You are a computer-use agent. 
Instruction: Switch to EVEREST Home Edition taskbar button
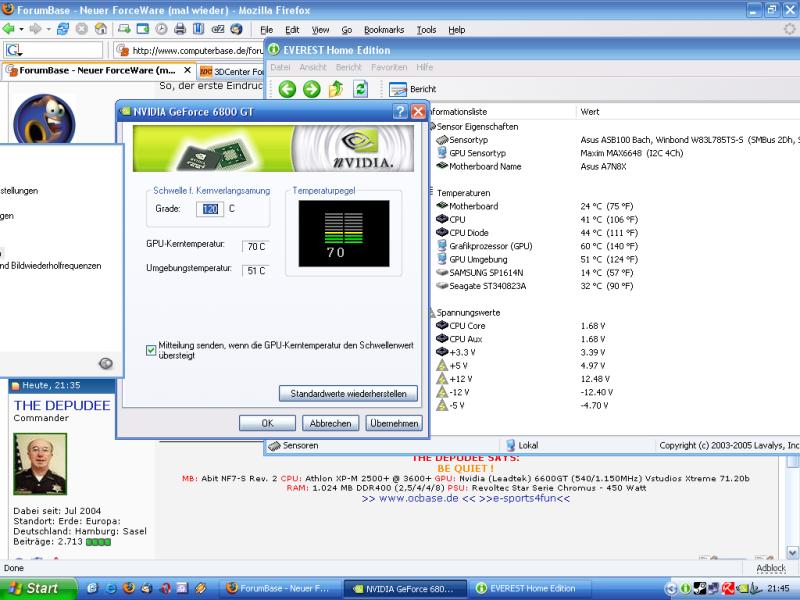530,588
